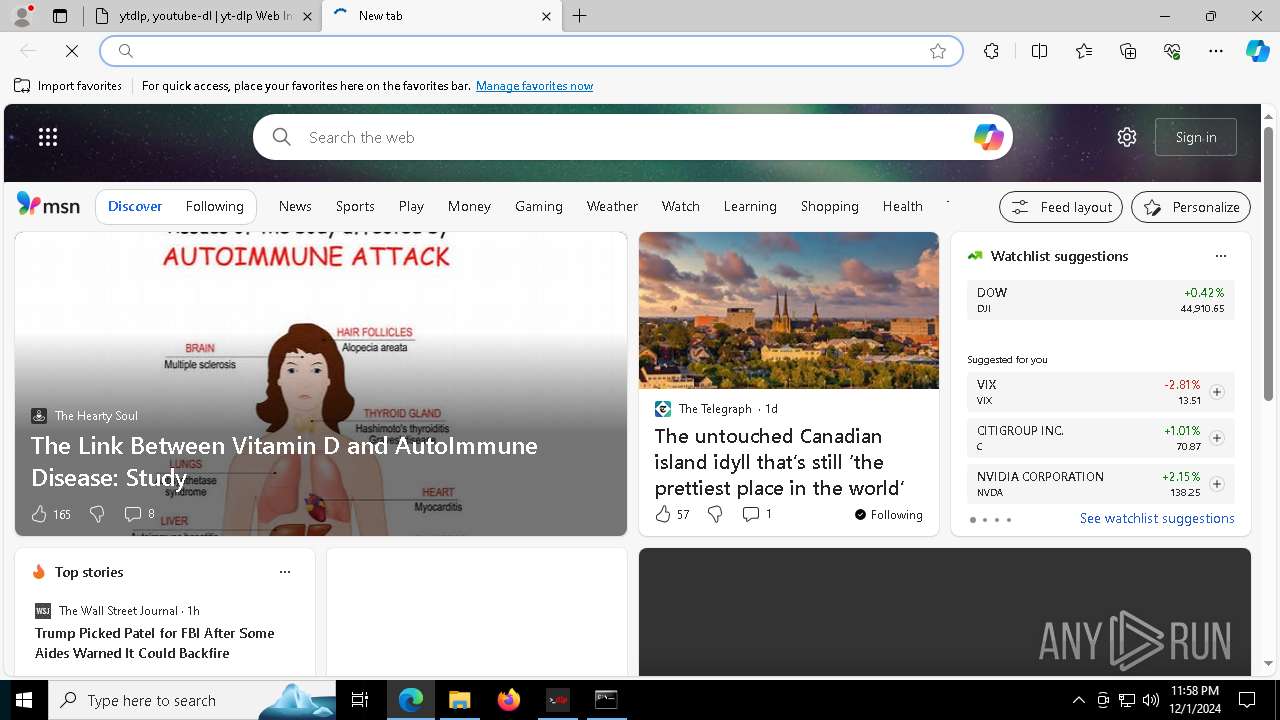Open Task View on the taskbar

point(360,700)
